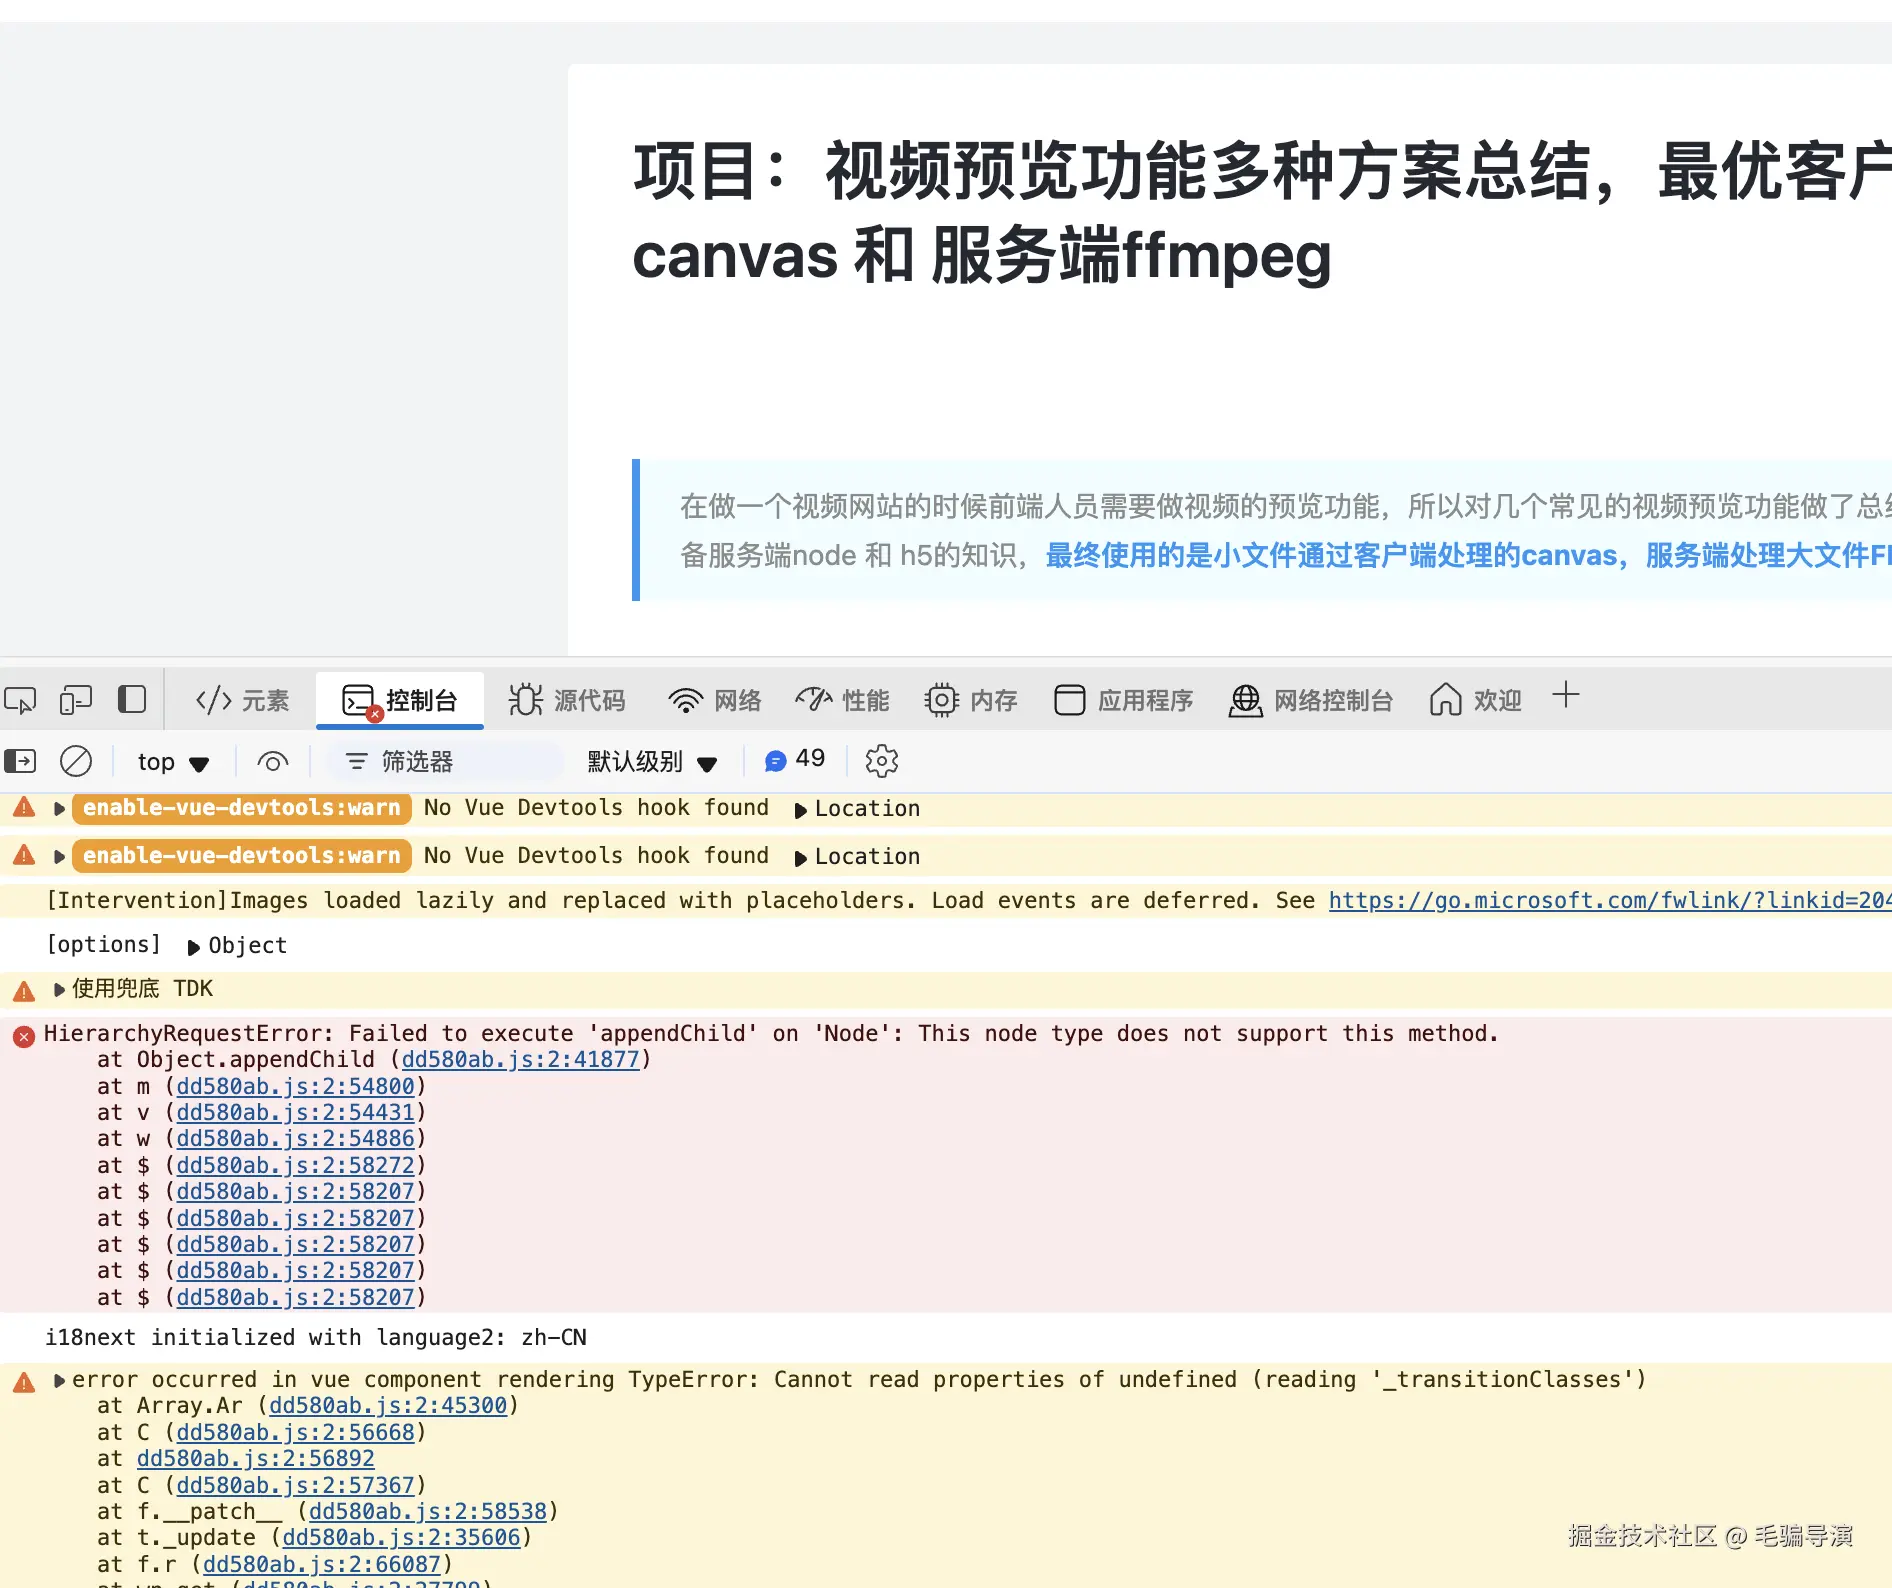Click the 49 issues message badge

coord(795,760)
